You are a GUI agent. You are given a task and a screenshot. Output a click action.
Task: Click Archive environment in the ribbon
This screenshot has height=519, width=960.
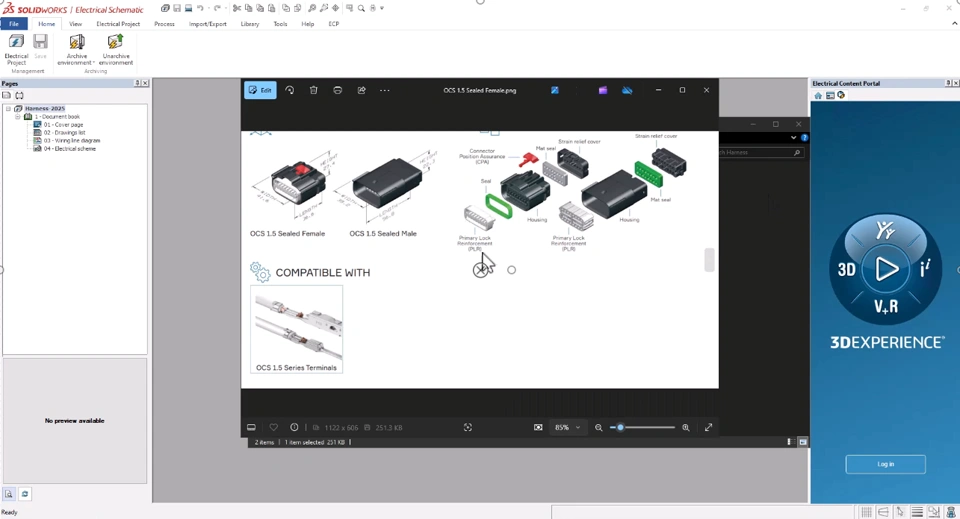pos(77,50)
